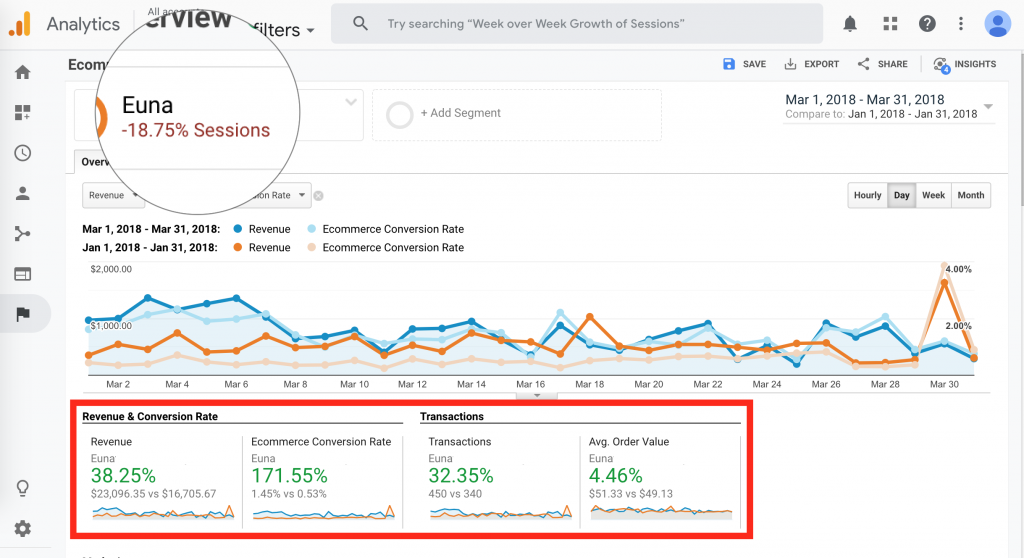Screen dimensions: 1024x558
Task: Click the Mar 1, 2018 - Mar 31, 2018 date range
Action: [x=865, y=100]
